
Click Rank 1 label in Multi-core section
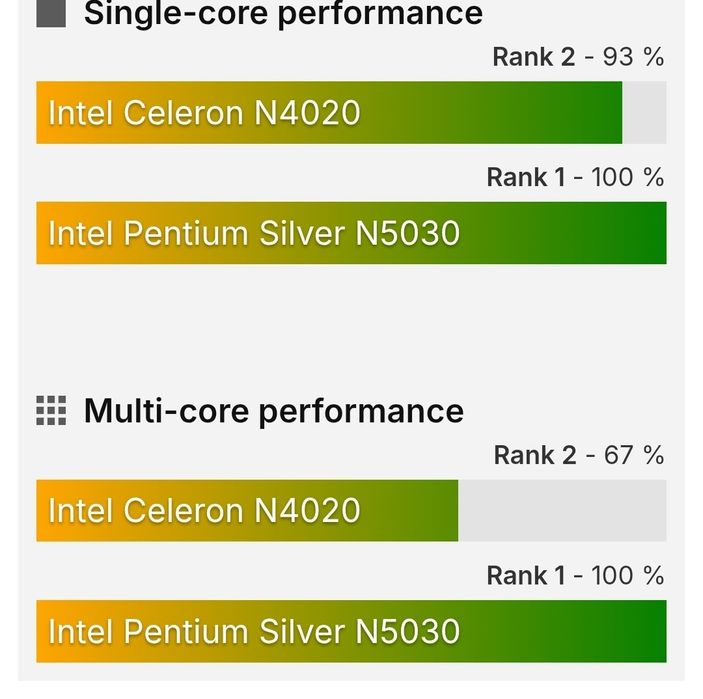click(525, 575)
